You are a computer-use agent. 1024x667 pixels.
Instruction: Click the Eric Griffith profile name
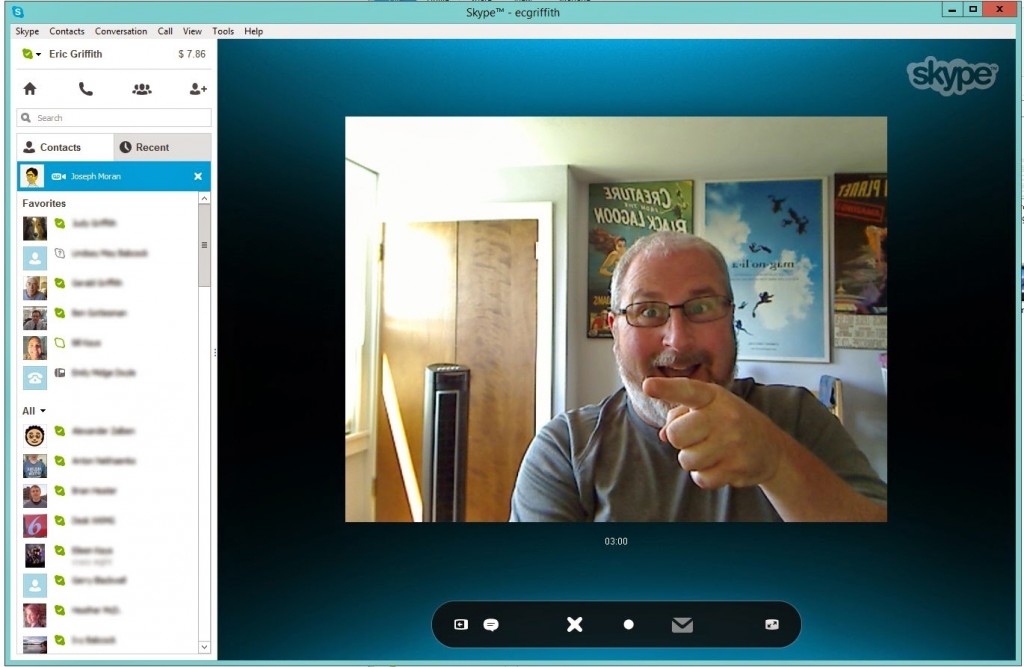point(76,54)
